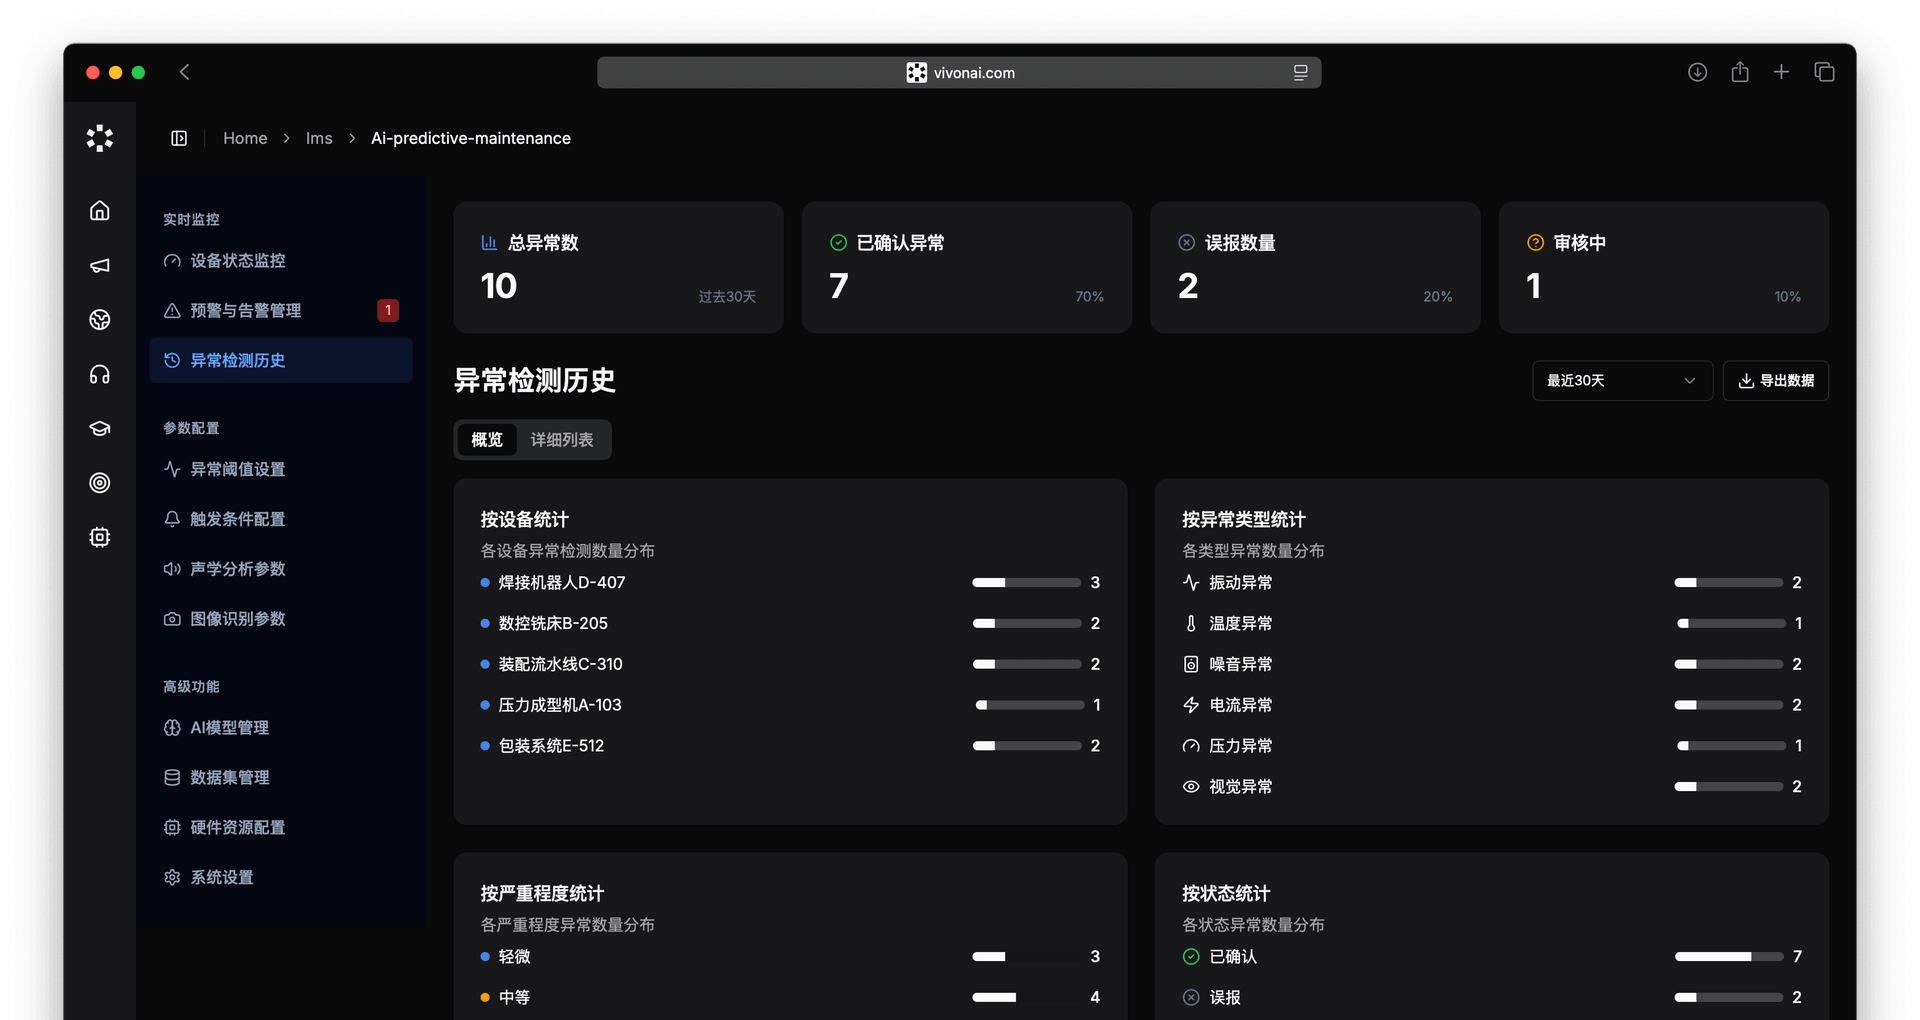
Task: Open the megaphone announcements icon in the sidebar
Action: pyautogui.click(x=99, y=266)
